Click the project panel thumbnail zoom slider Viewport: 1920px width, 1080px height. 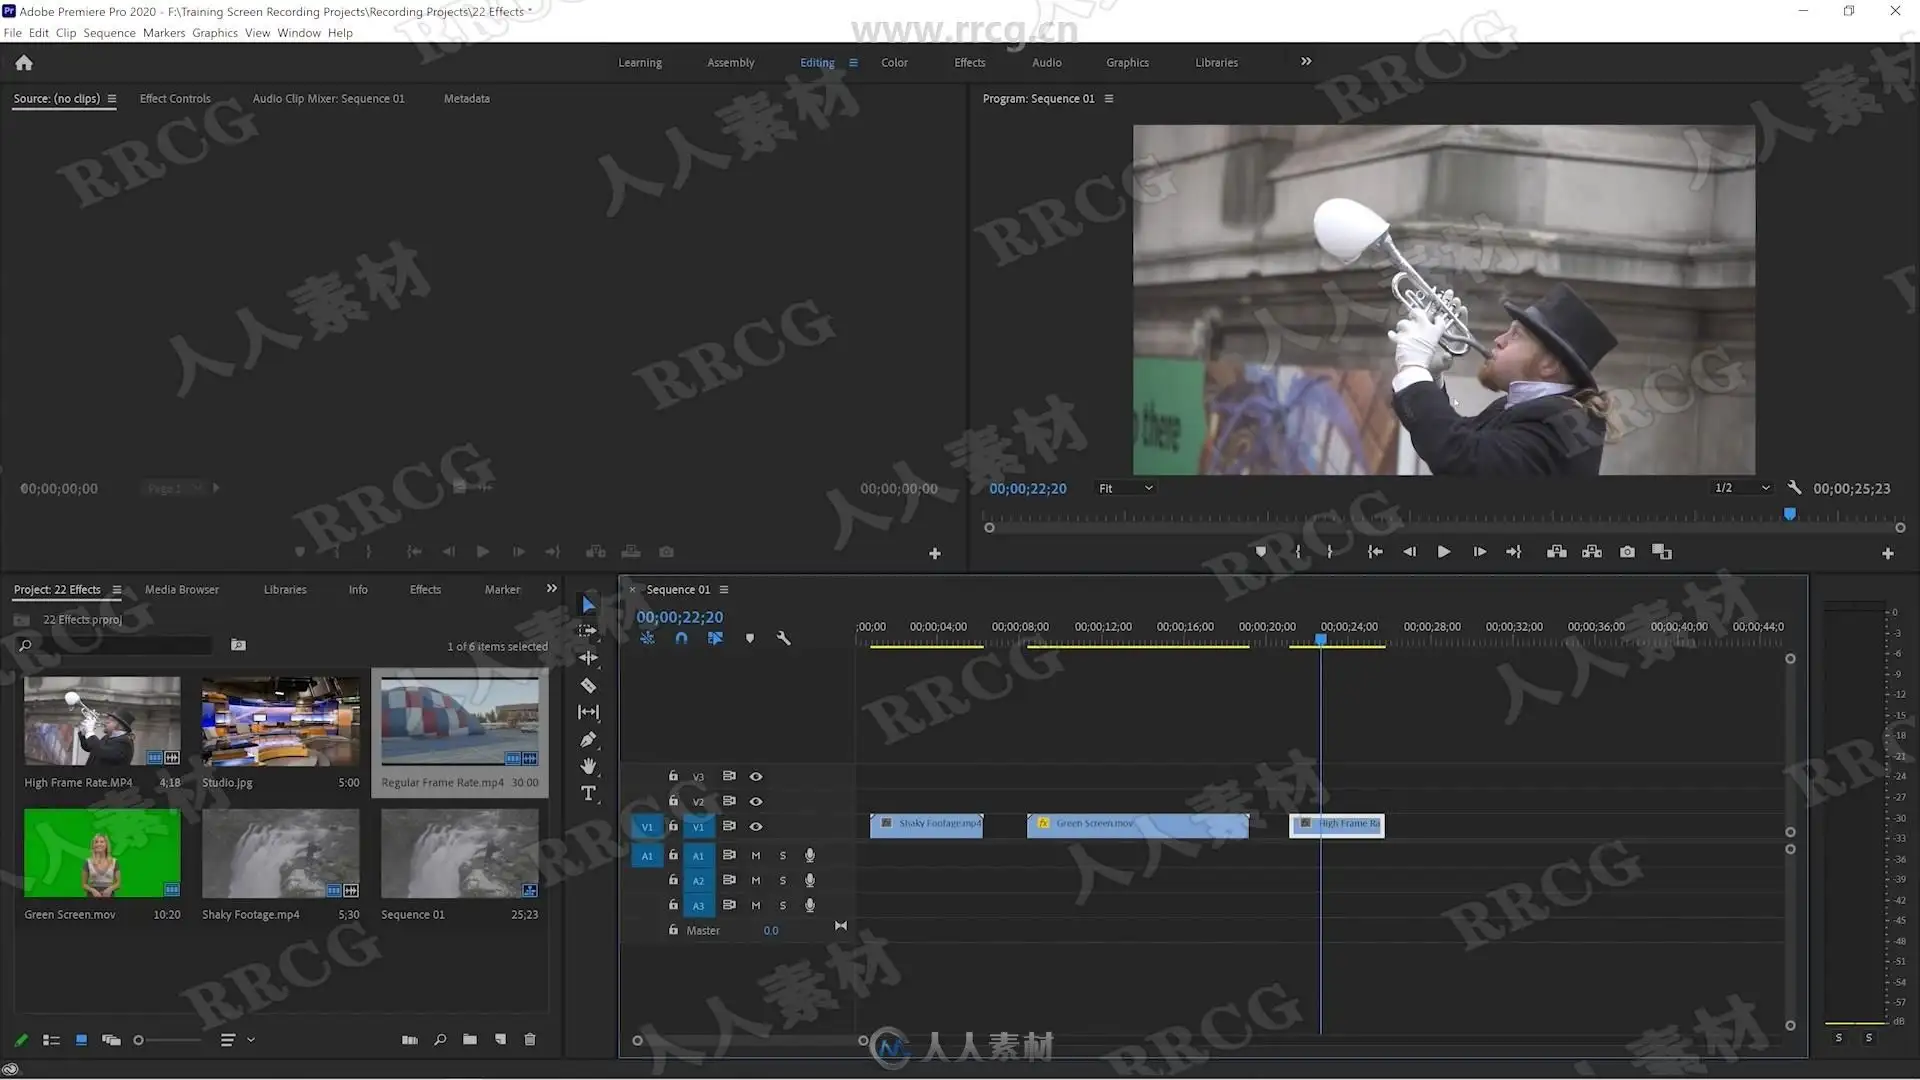click(x=139, y=1040)
